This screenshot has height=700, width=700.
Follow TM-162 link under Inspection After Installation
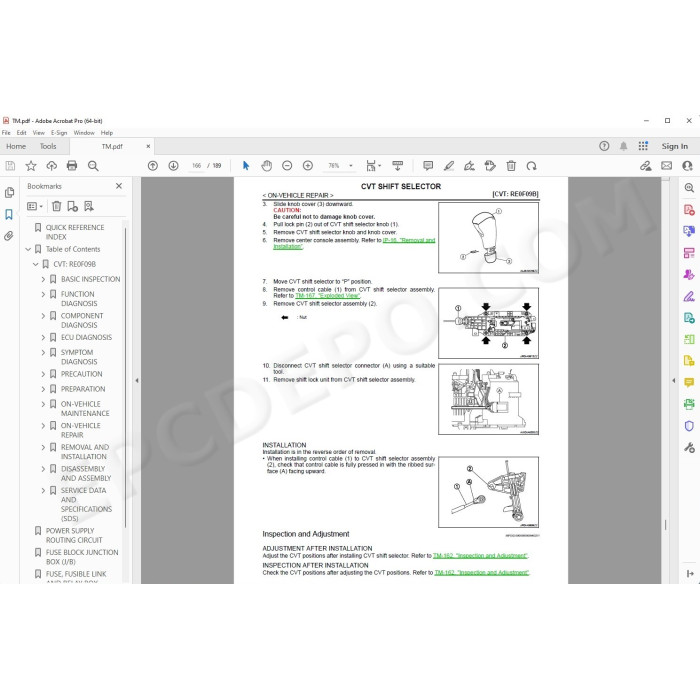481,573
